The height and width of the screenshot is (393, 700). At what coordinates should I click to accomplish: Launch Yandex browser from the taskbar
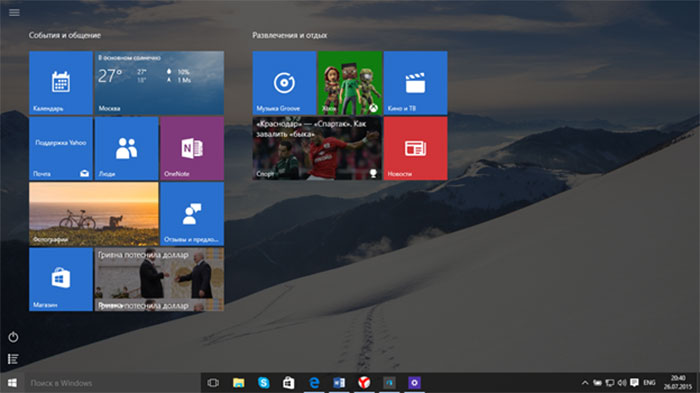click(x=364, y=383)
